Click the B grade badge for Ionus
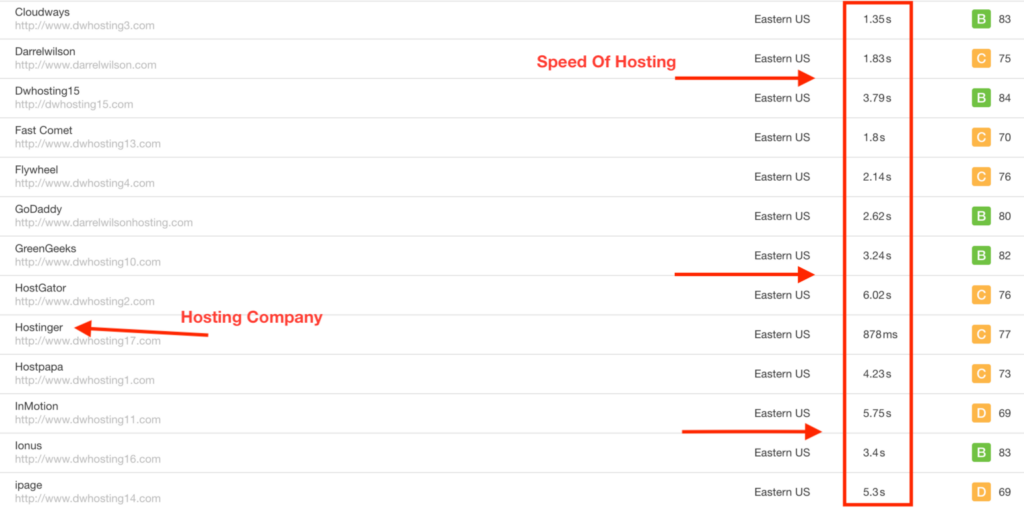This screenshot has width=1024, height=508. click(980, 452)
